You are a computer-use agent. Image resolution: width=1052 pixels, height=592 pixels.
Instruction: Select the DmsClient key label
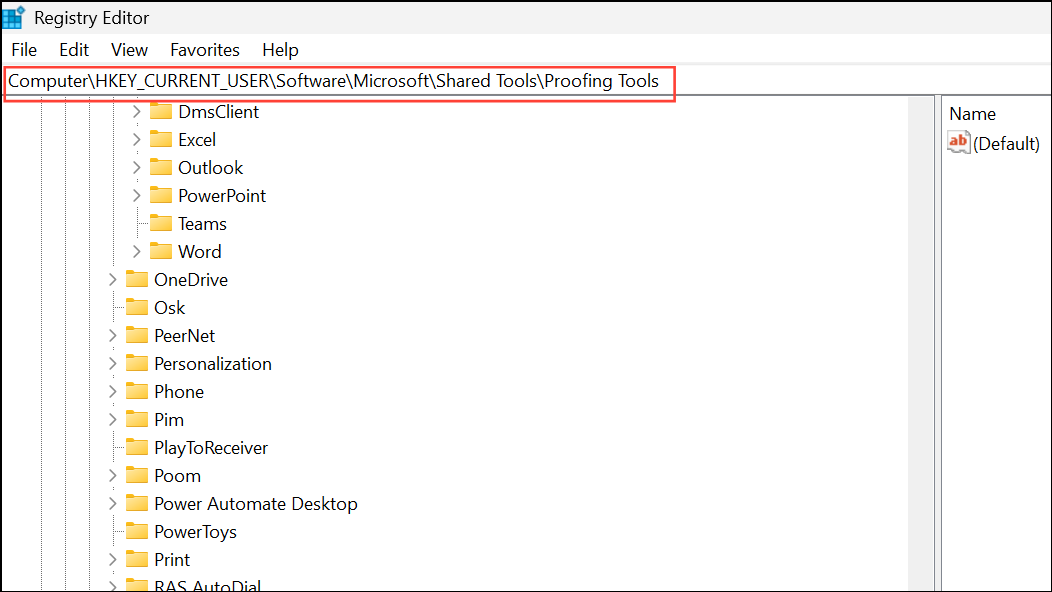219,111
